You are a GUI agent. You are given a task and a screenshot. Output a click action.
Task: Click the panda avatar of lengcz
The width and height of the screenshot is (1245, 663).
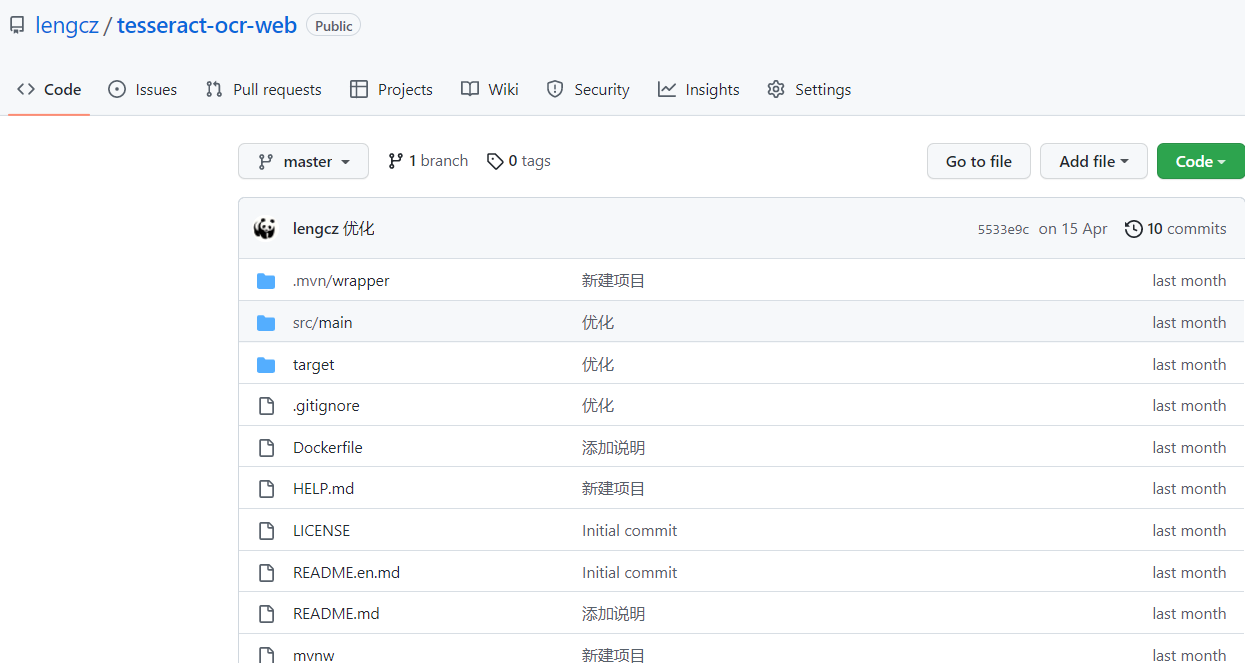coord(265,228)
